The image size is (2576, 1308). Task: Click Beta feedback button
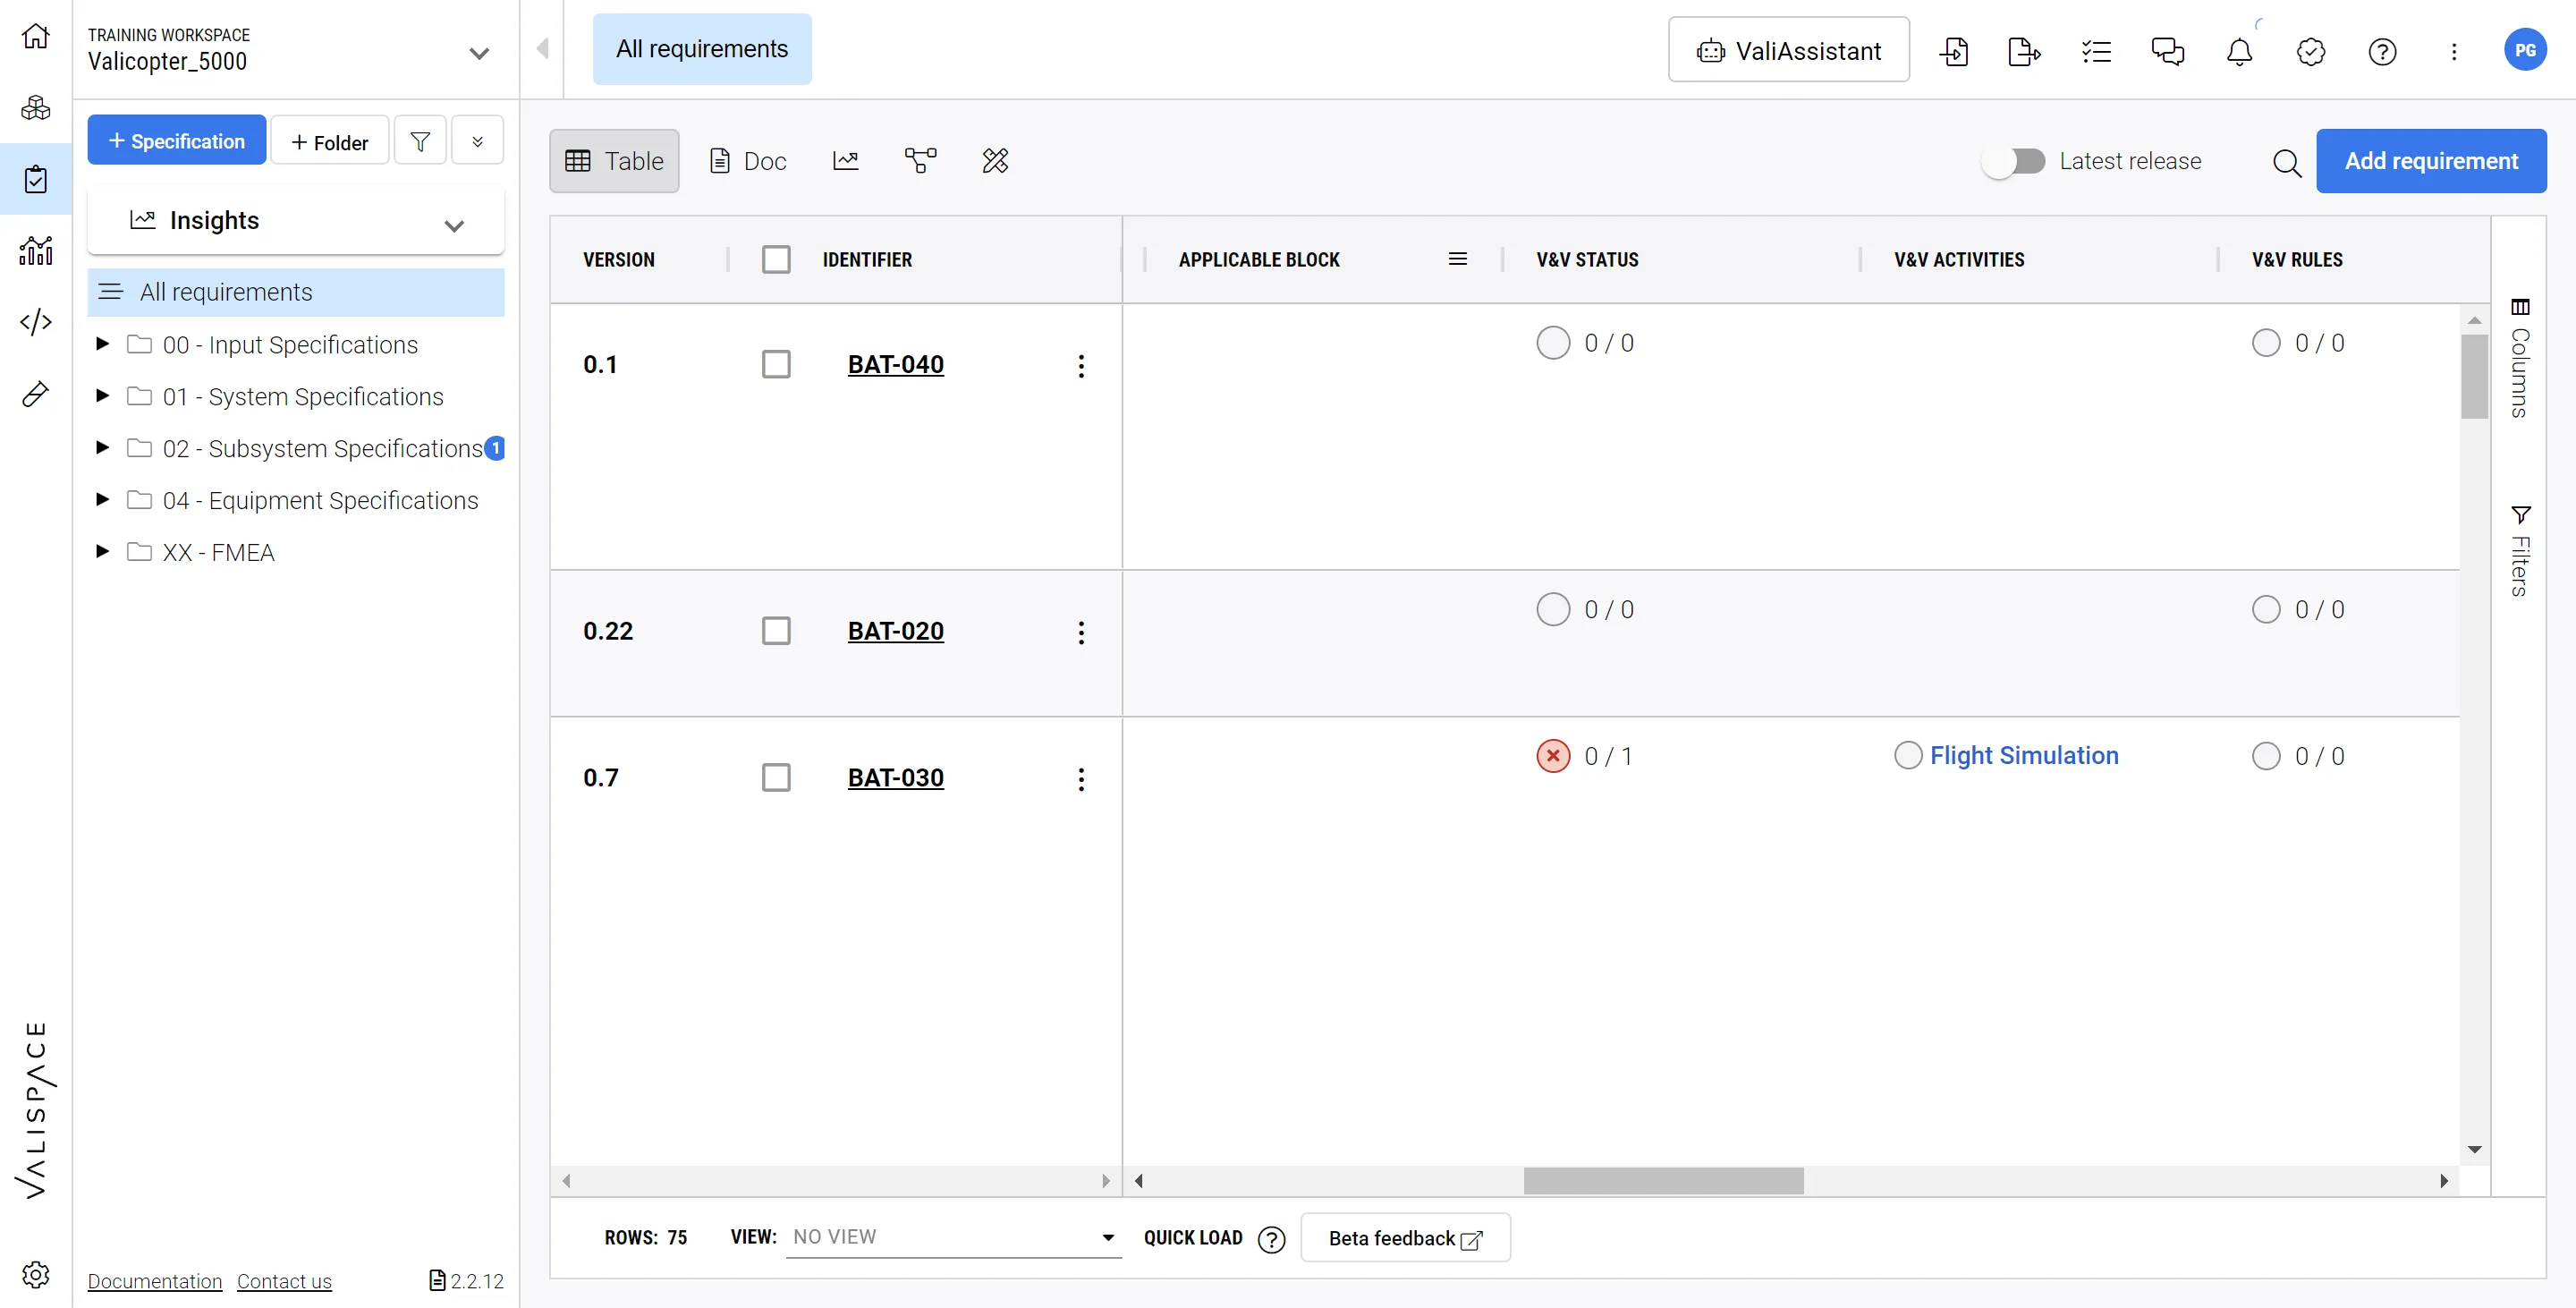click(x=1404, y=1239)
